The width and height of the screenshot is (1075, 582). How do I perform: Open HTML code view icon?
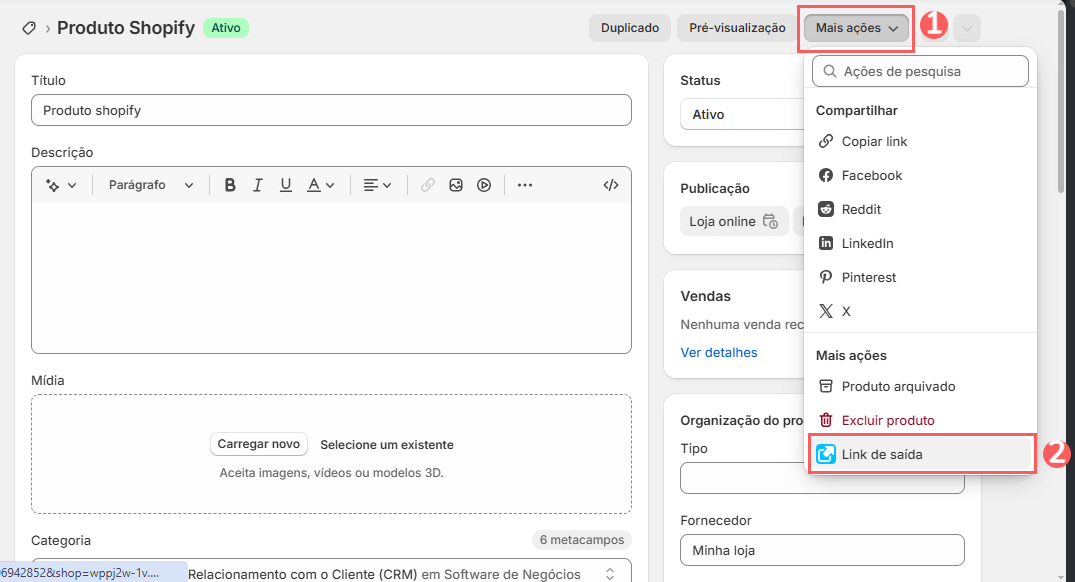(611, 185)
